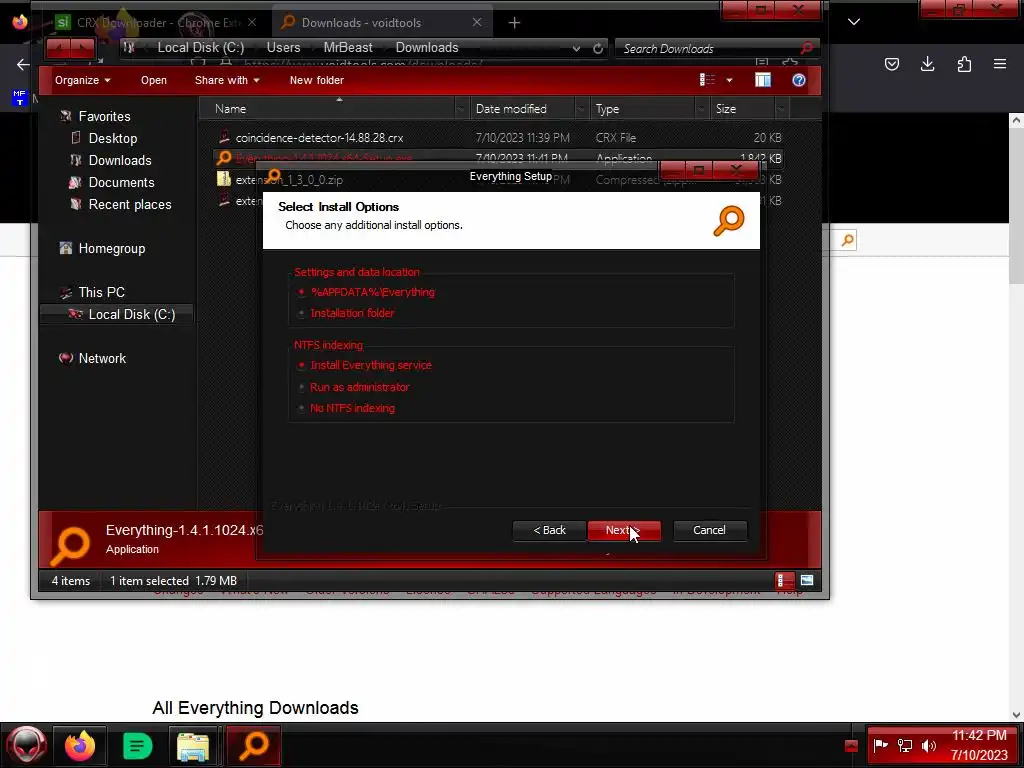
Task: Open Explorer help question-mark icon
Action: pyautogui.click(x=799, y=80)
